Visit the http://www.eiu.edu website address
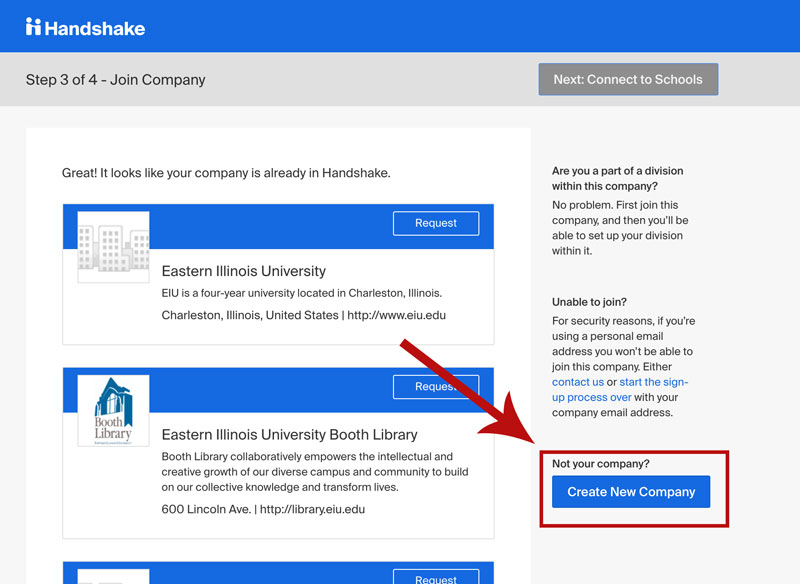This screenshot has height=584, width=800. (396, 315)
